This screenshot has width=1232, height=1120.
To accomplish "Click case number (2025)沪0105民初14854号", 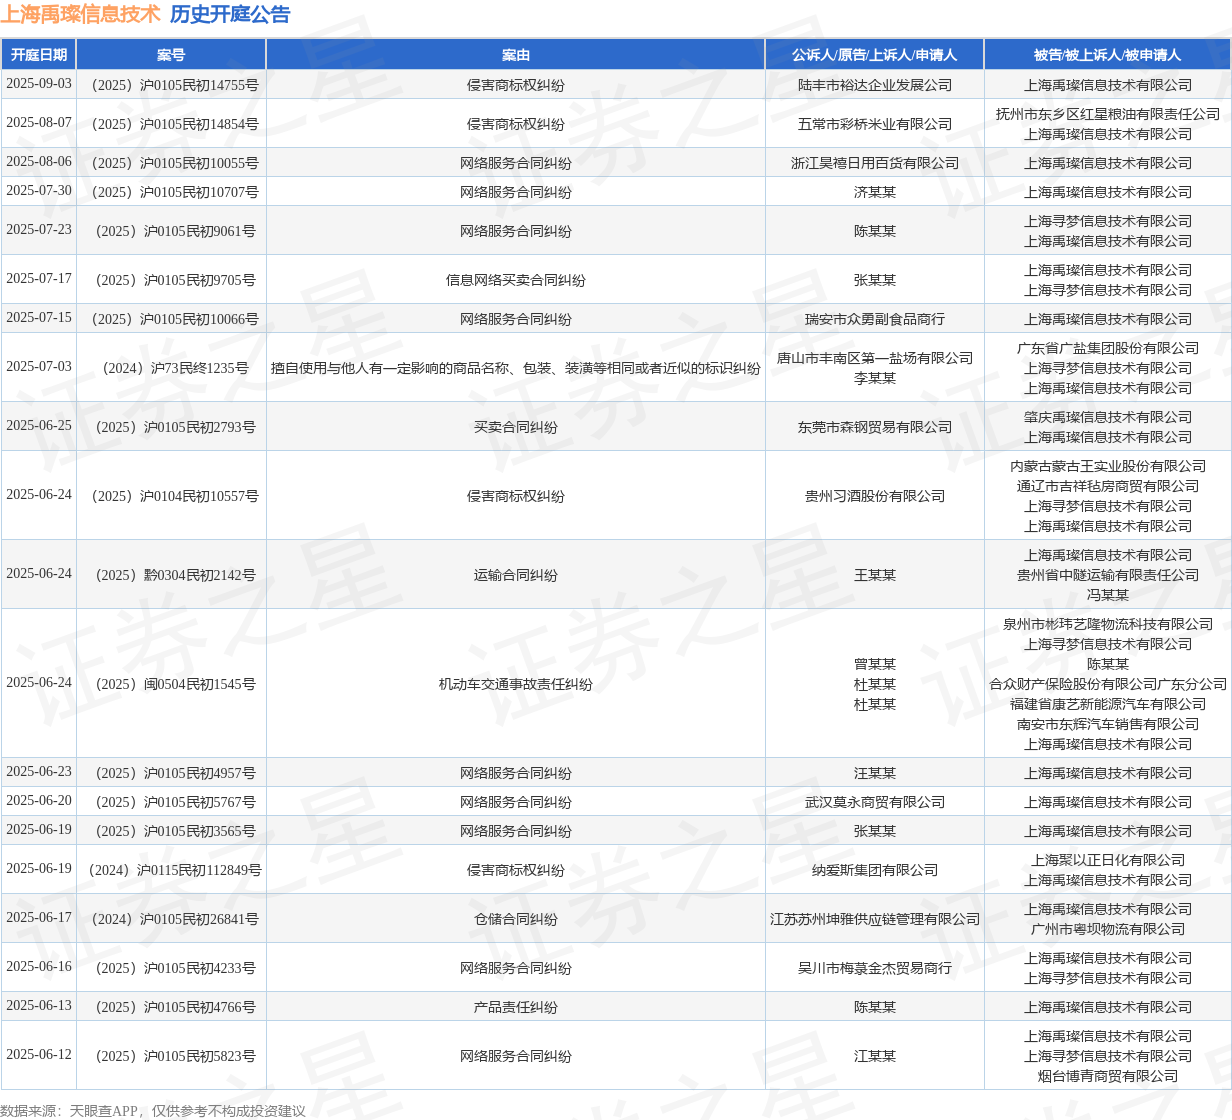I will 171,124.
